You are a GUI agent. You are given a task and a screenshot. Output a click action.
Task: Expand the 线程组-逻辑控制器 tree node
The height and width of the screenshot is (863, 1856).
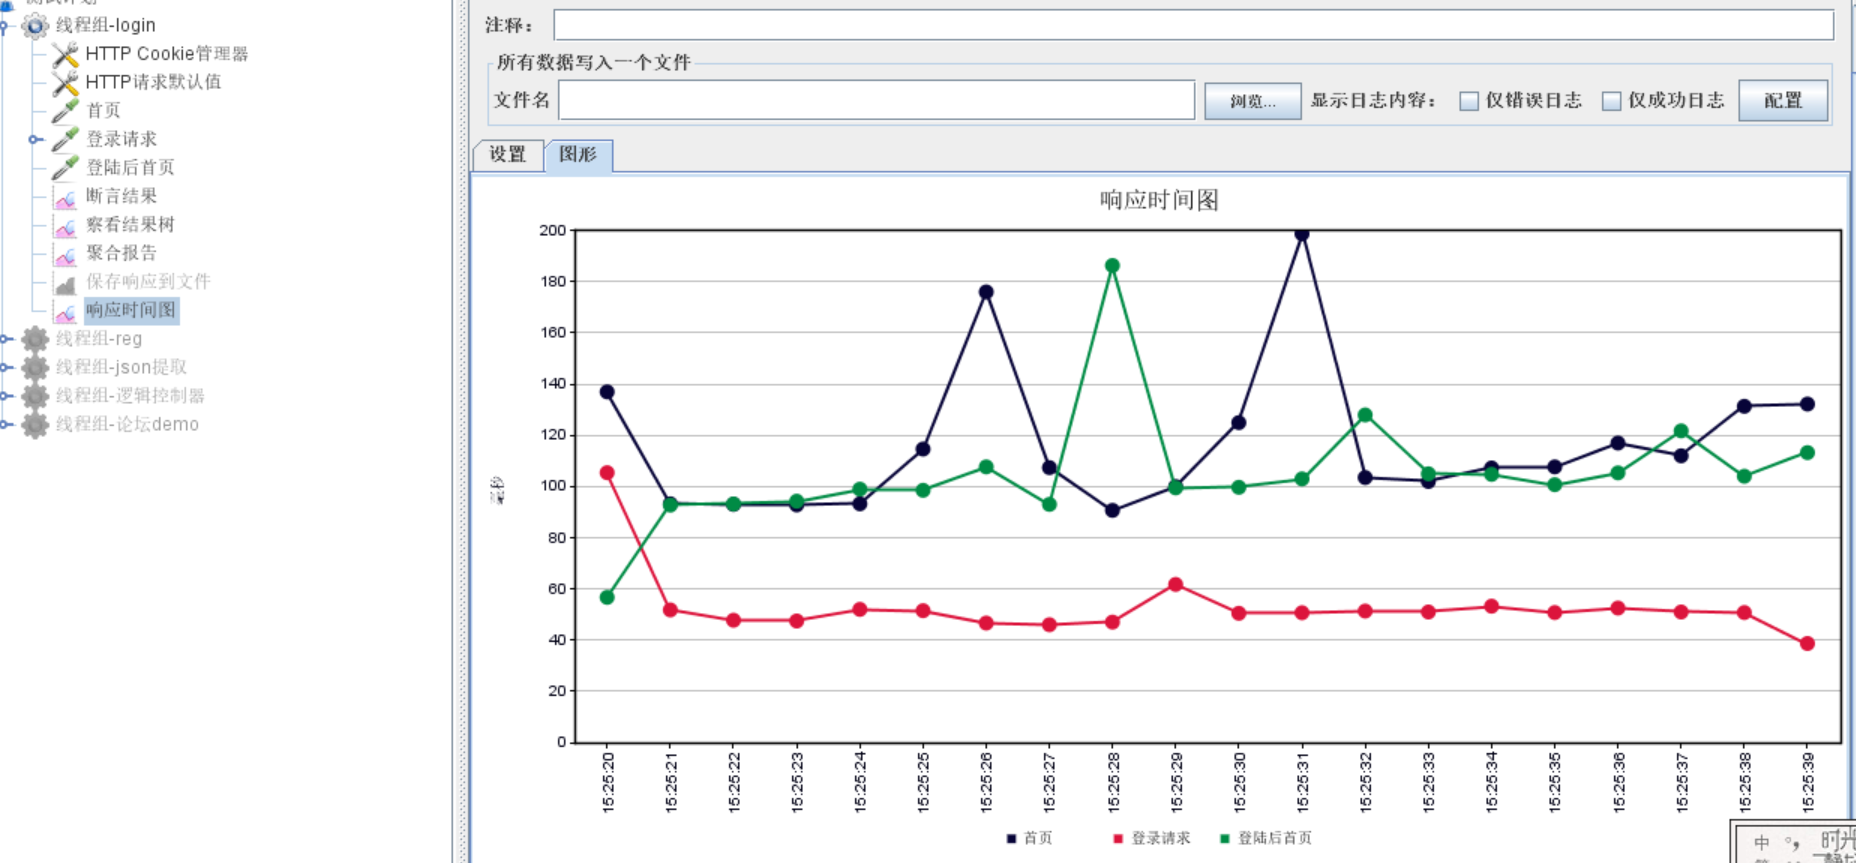coord(5,396)
